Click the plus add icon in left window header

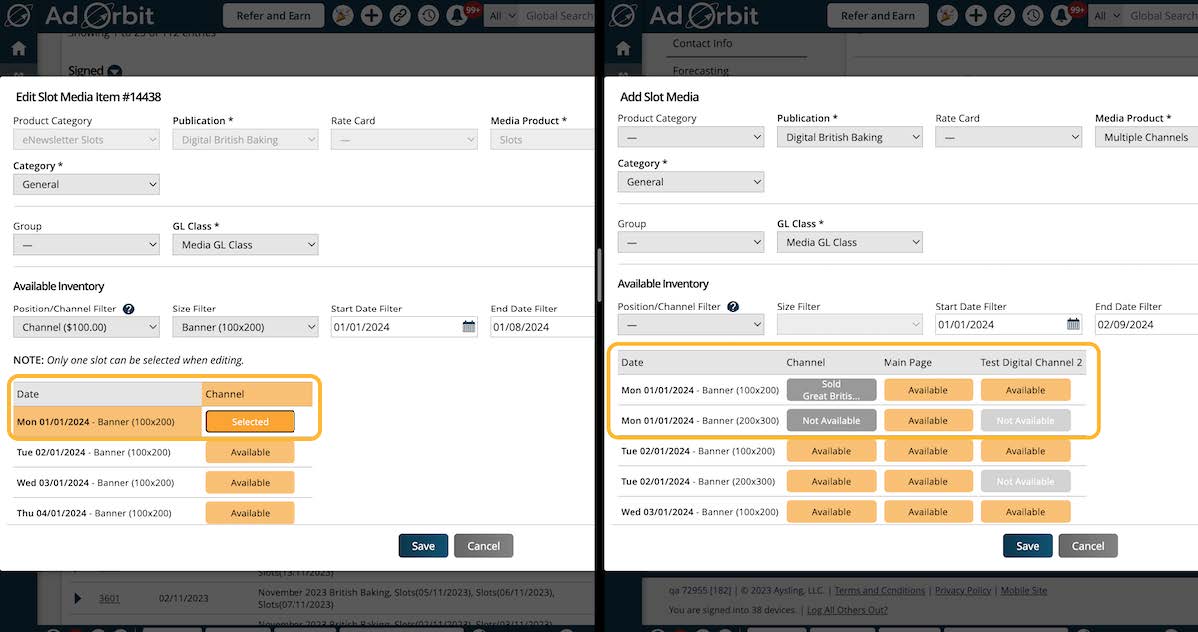371,15
